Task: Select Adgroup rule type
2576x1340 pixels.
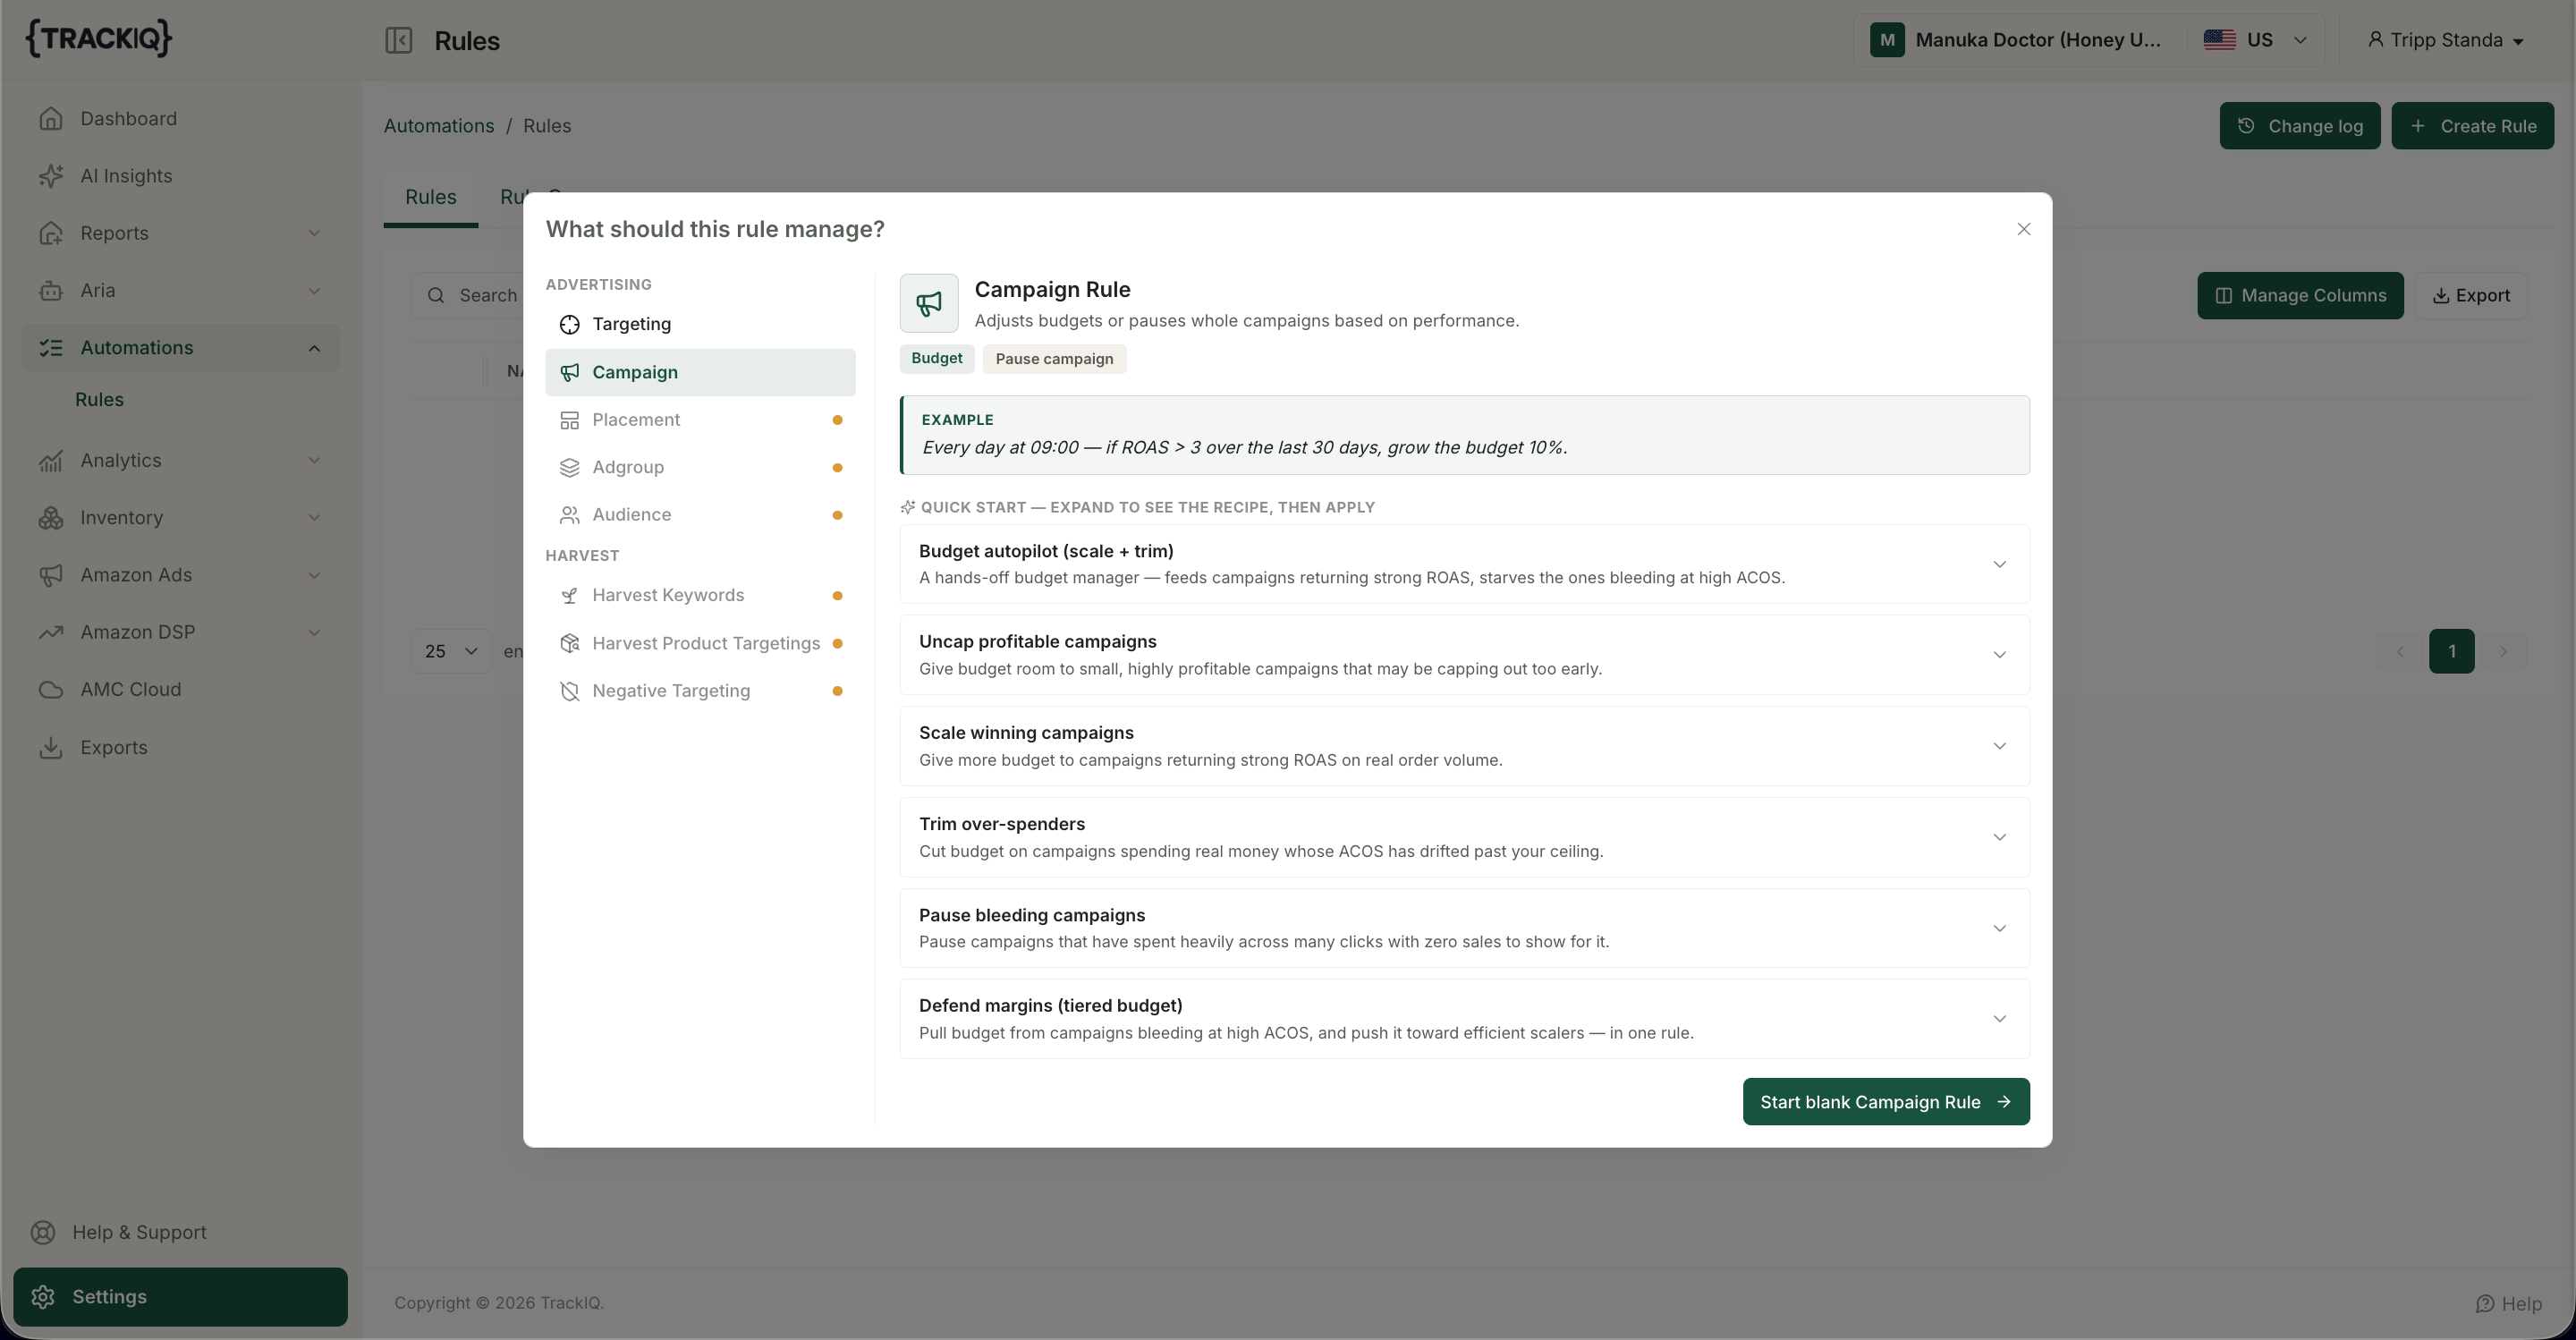Action: 700,468
